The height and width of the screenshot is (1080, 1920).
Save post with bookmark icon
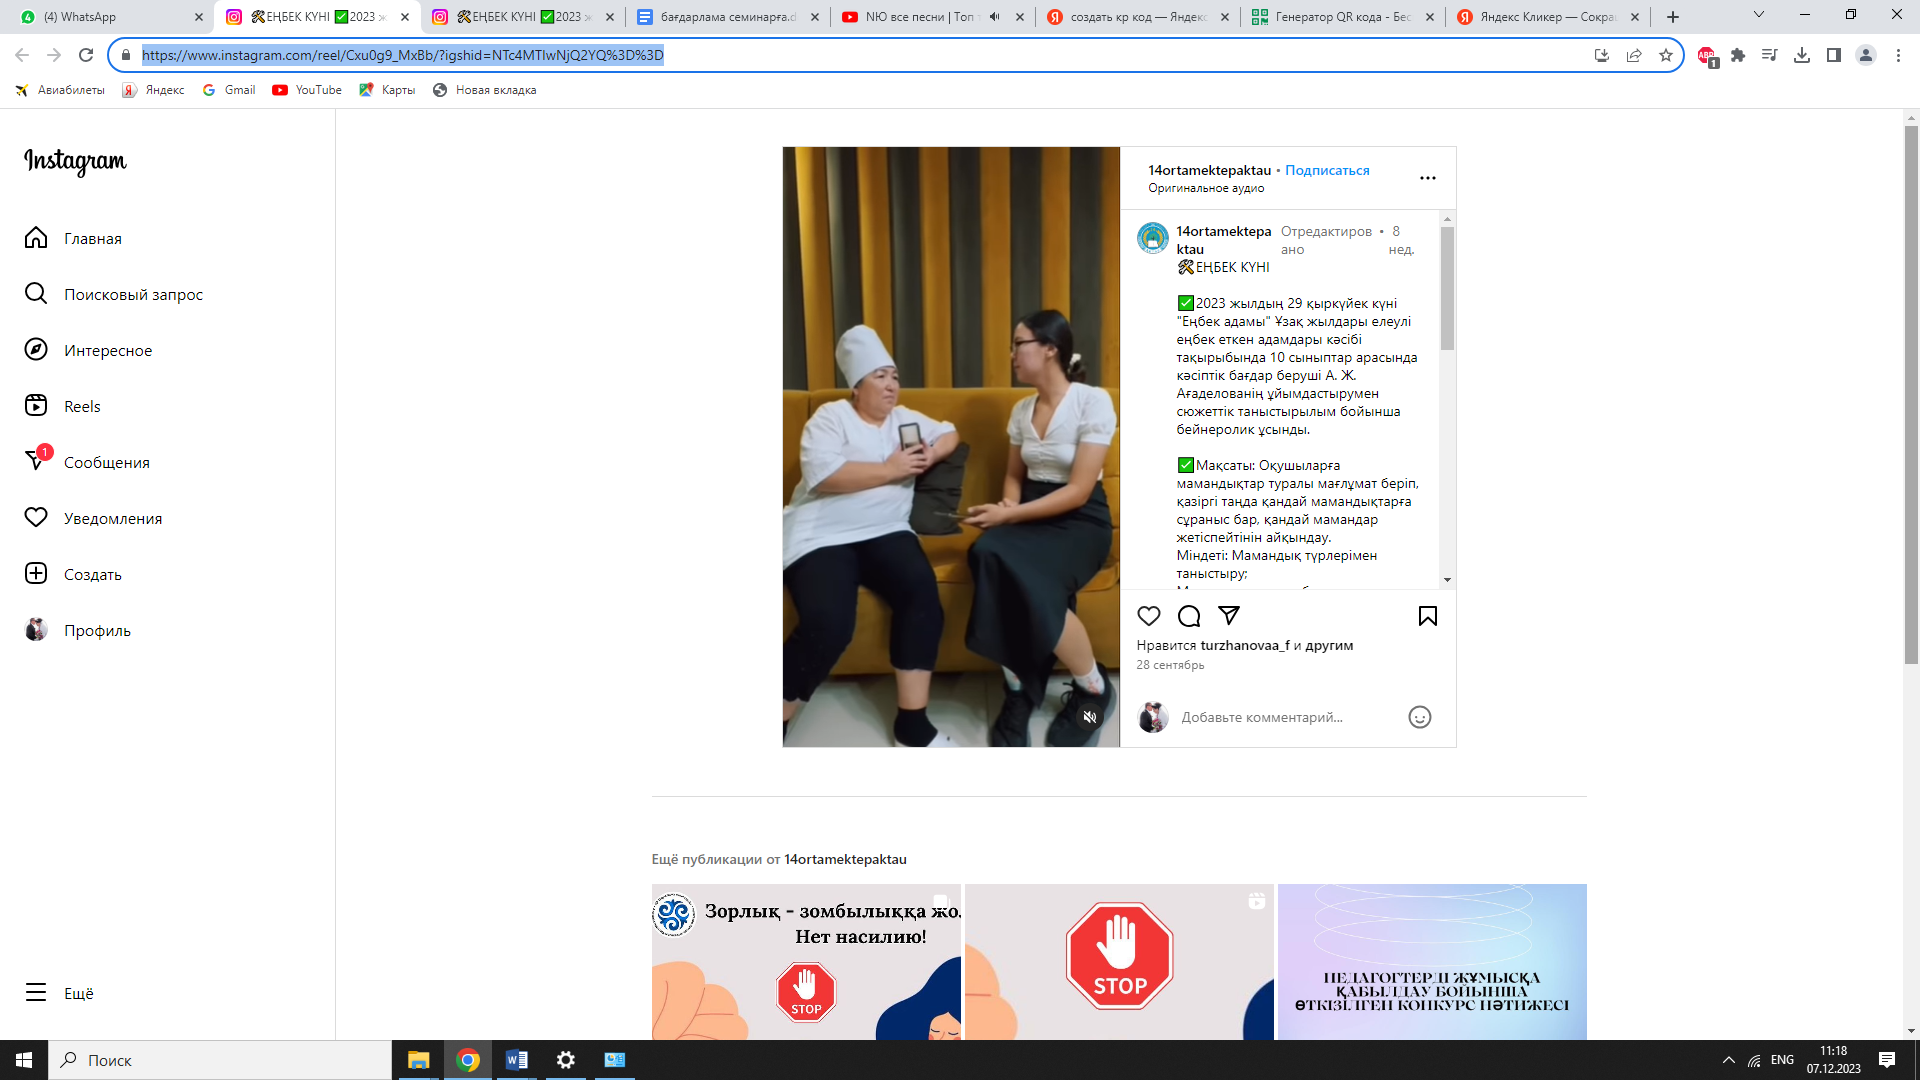tap(1427, 616)
